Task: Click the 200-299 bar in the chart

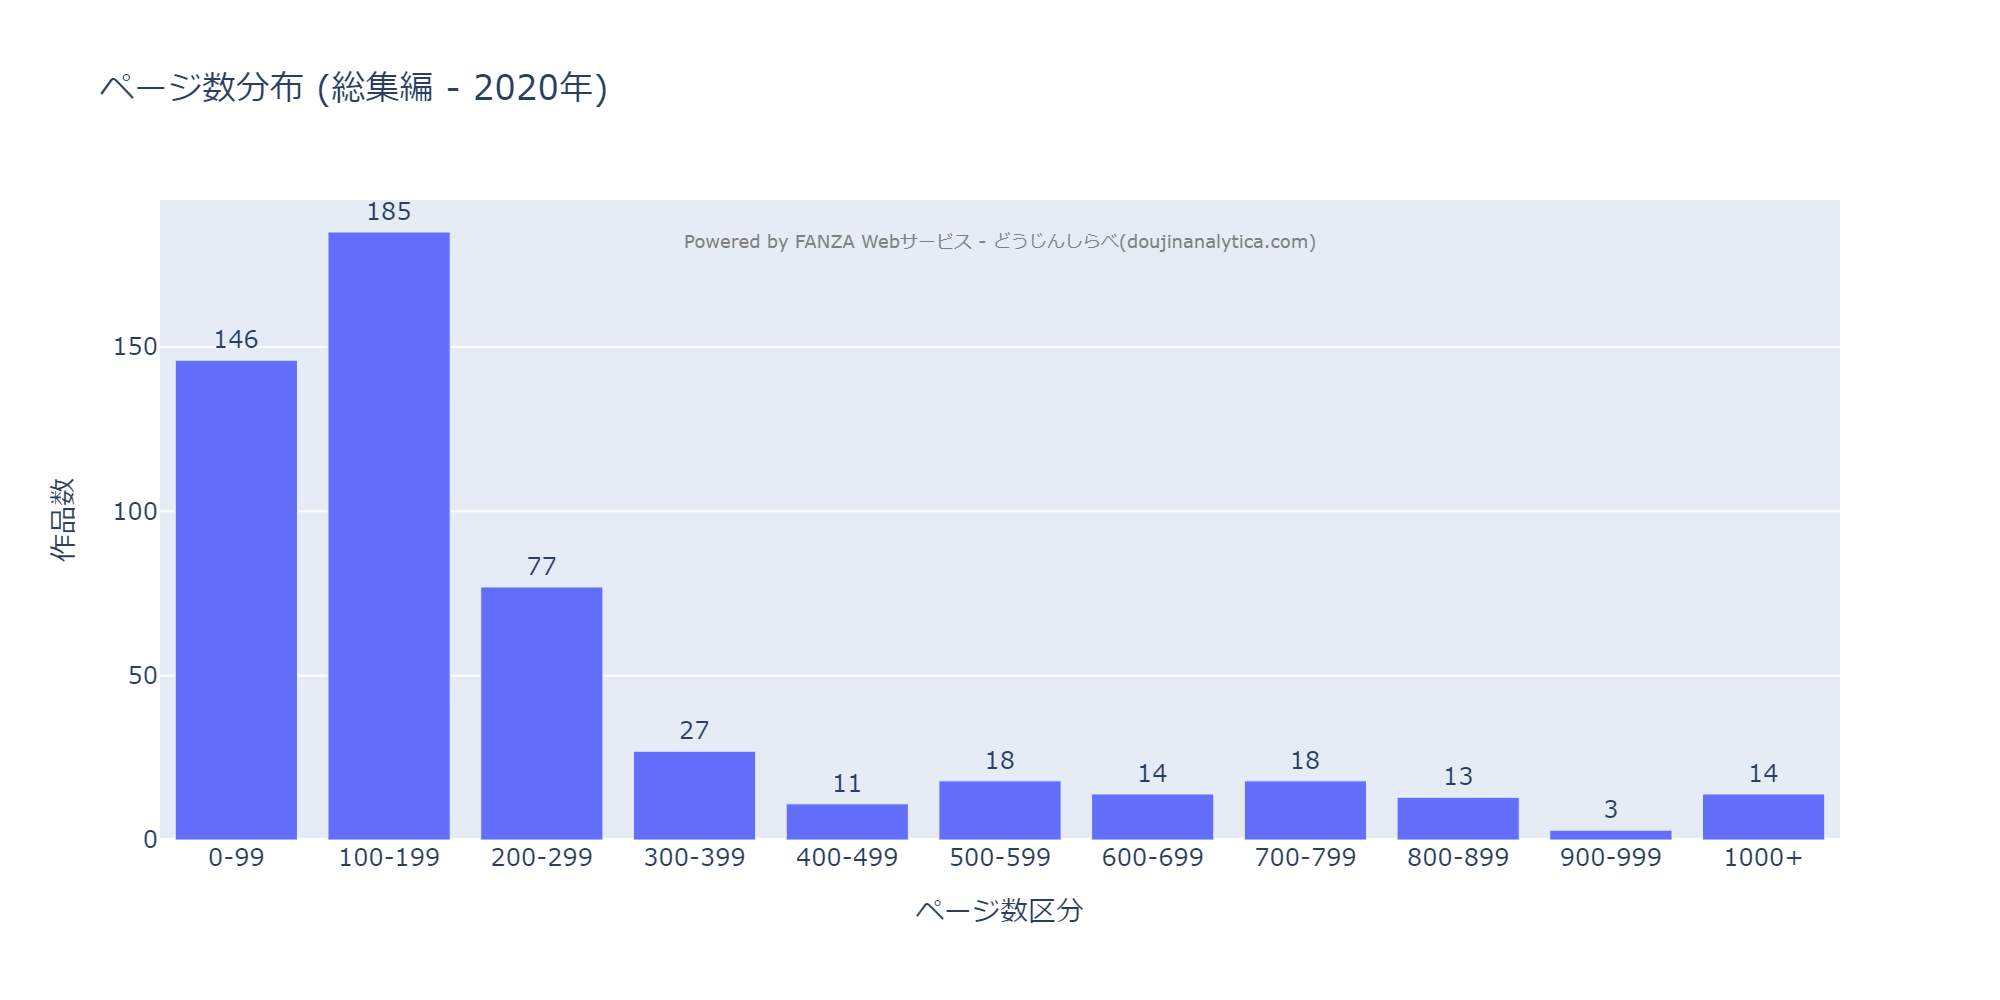Action: coord(541,713)
